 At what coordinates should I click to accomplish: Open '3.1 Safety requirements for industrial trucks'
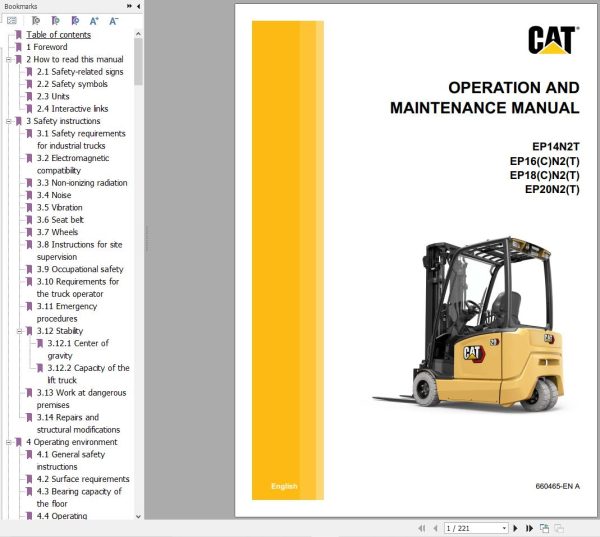click(x=81, y=140)
